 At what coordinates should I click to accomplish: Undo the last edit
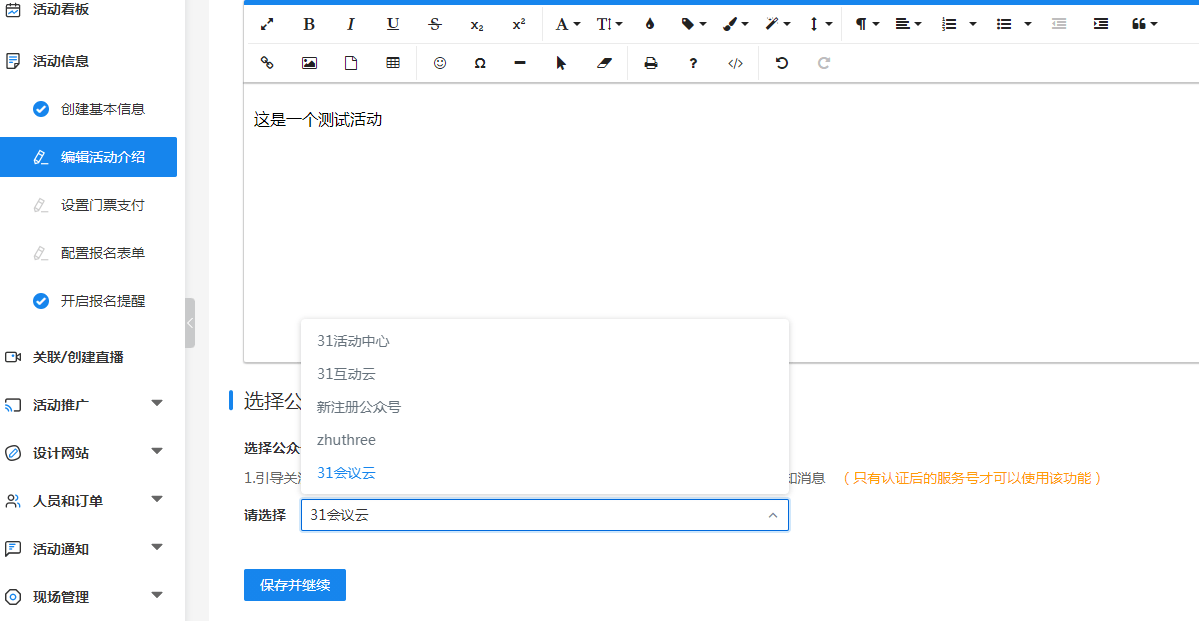tap(782, 63)
